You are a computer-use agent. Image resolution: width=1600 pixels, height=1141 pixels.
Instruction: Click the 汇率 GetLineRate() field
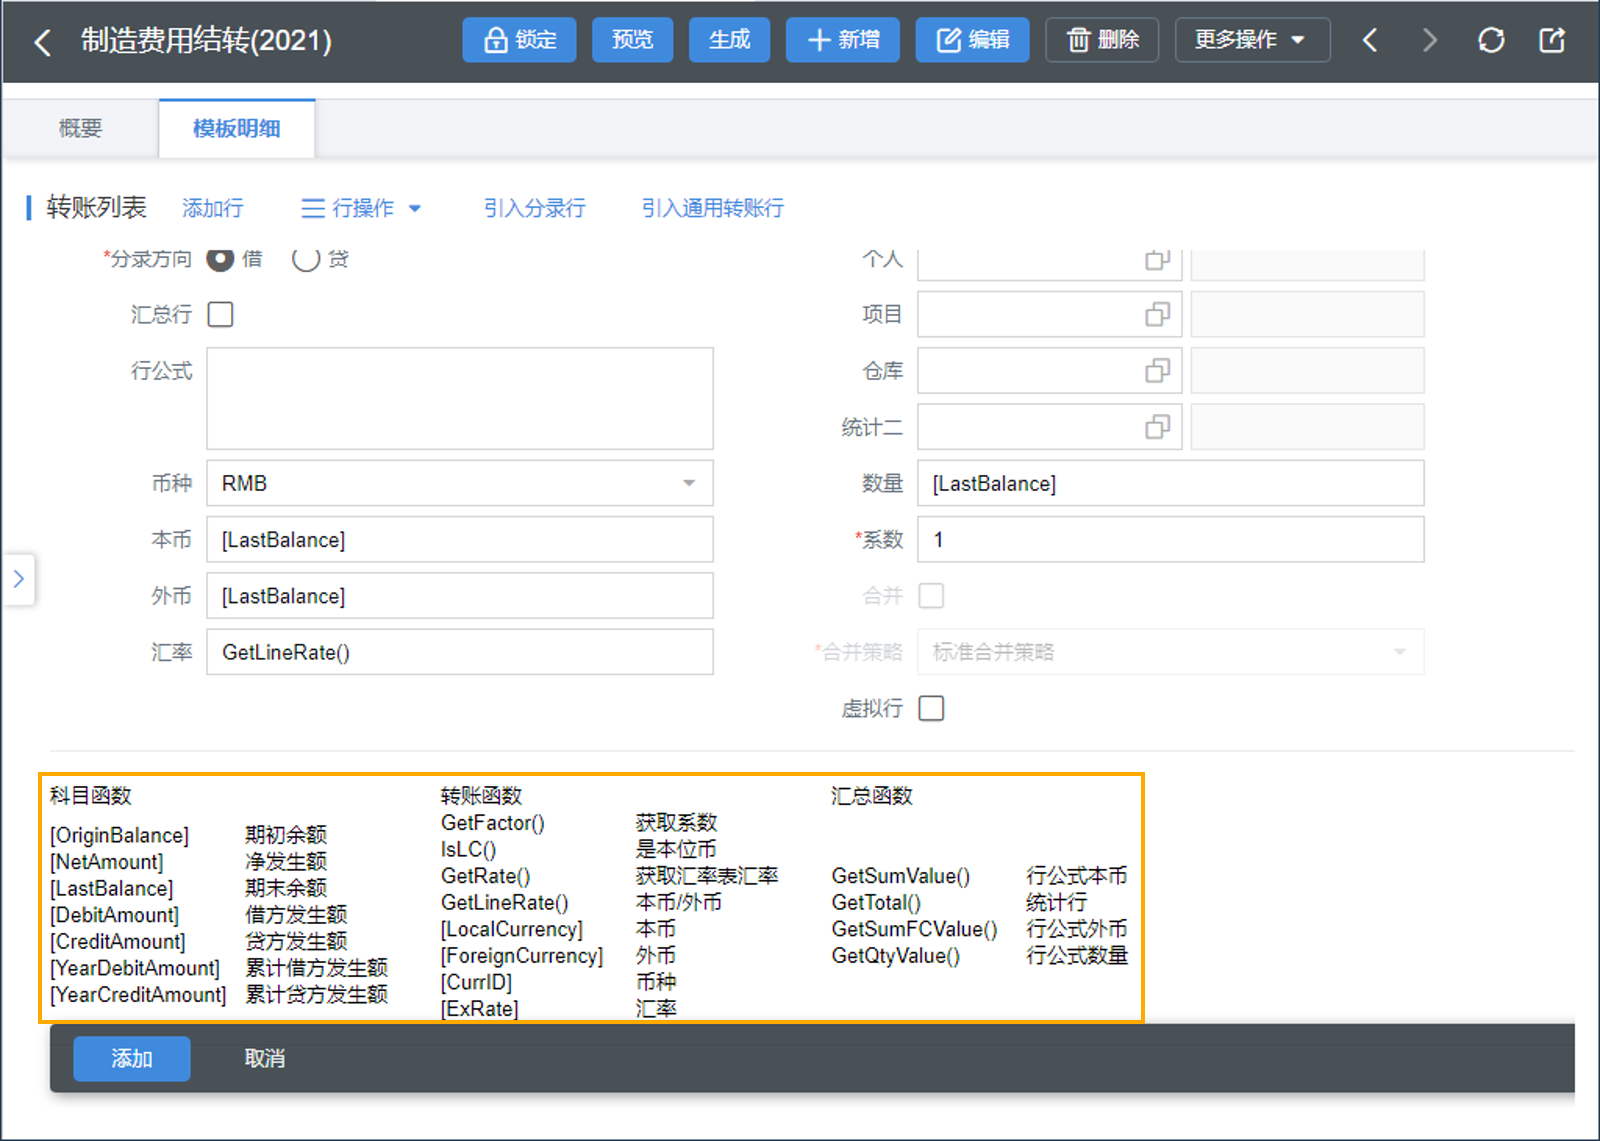click(x=460, y=652)
